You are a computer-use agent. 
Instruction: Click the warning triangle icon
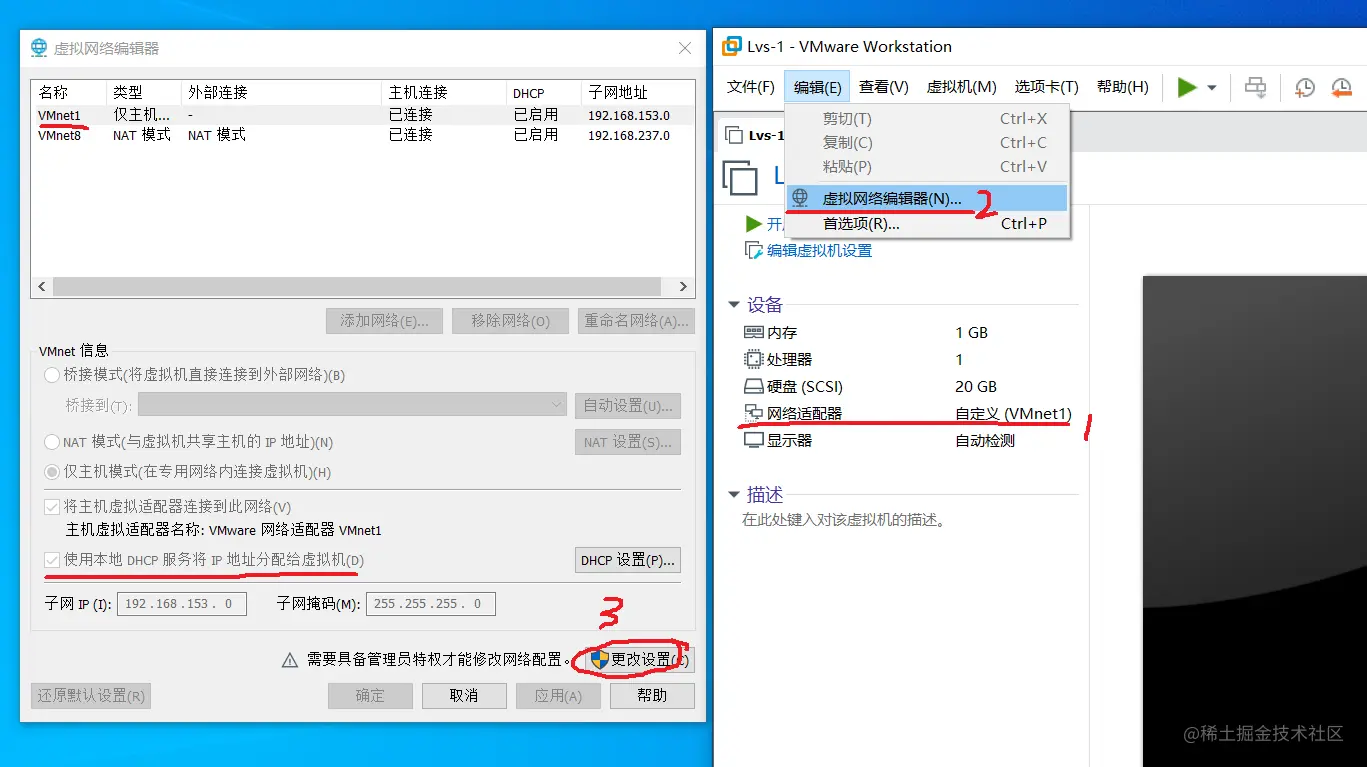pos(290,660)
